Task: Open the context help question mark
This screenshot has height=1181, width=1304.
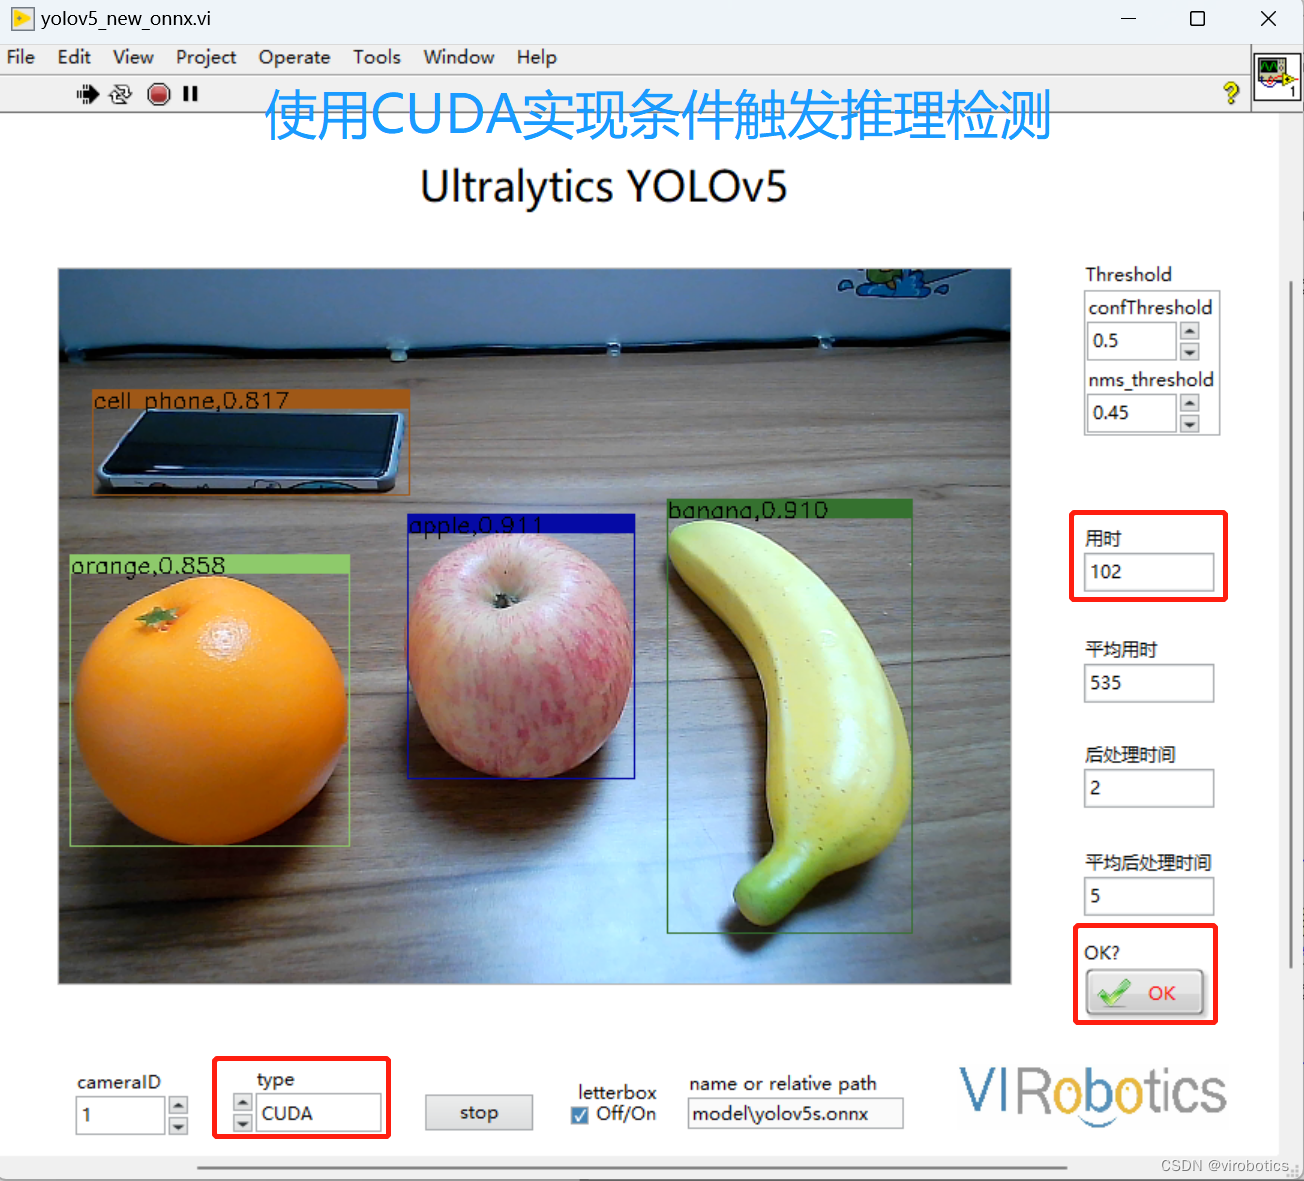Action: (1231, 93)
